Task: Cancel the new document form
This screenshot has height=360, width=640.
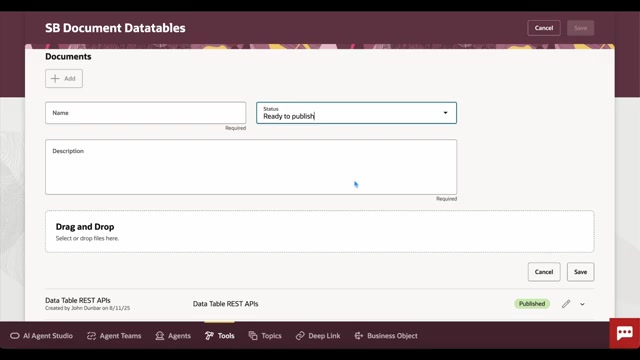Action: [x=544, y=272]
